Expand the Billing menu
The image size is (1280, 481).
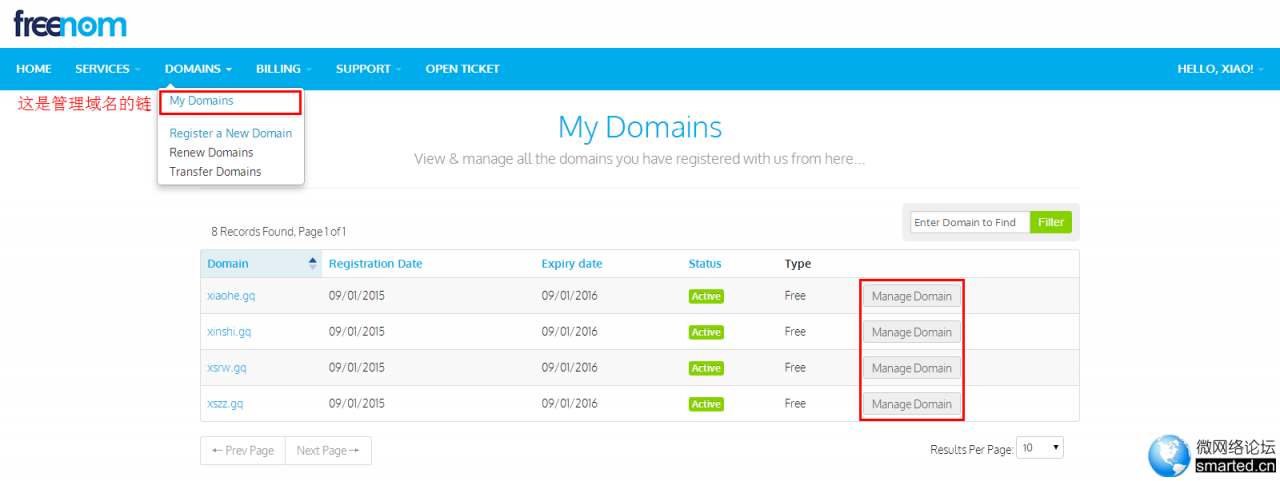[x=283, y=69]
